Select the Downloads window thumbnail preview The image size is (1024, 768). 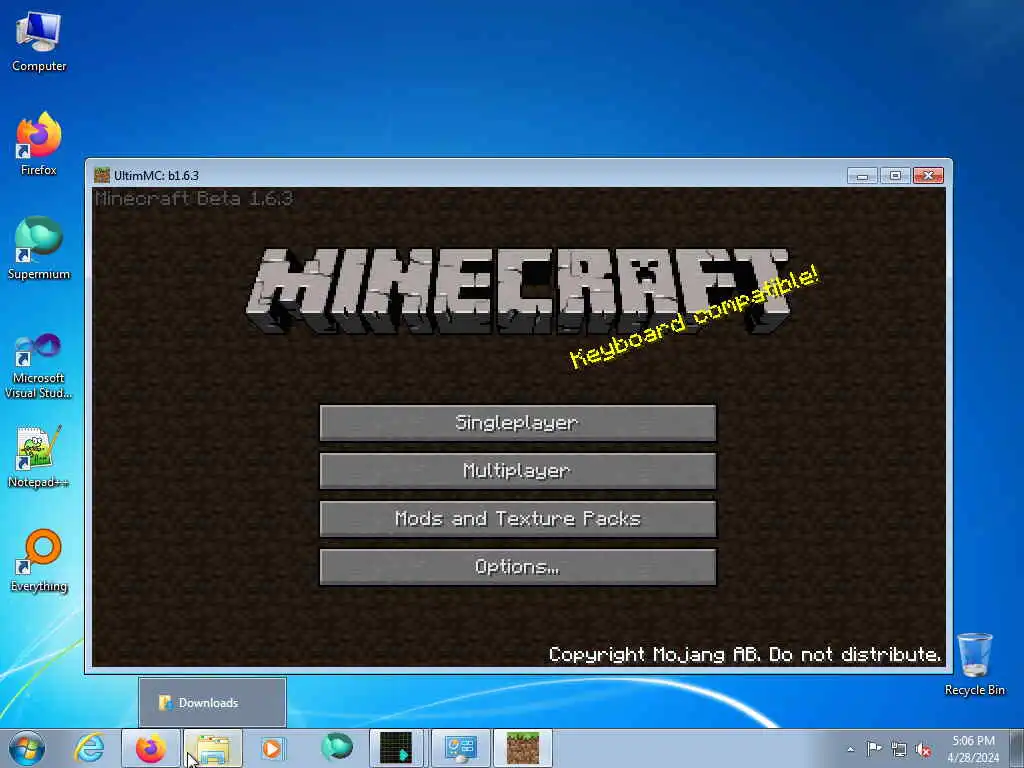pos(212,702)
